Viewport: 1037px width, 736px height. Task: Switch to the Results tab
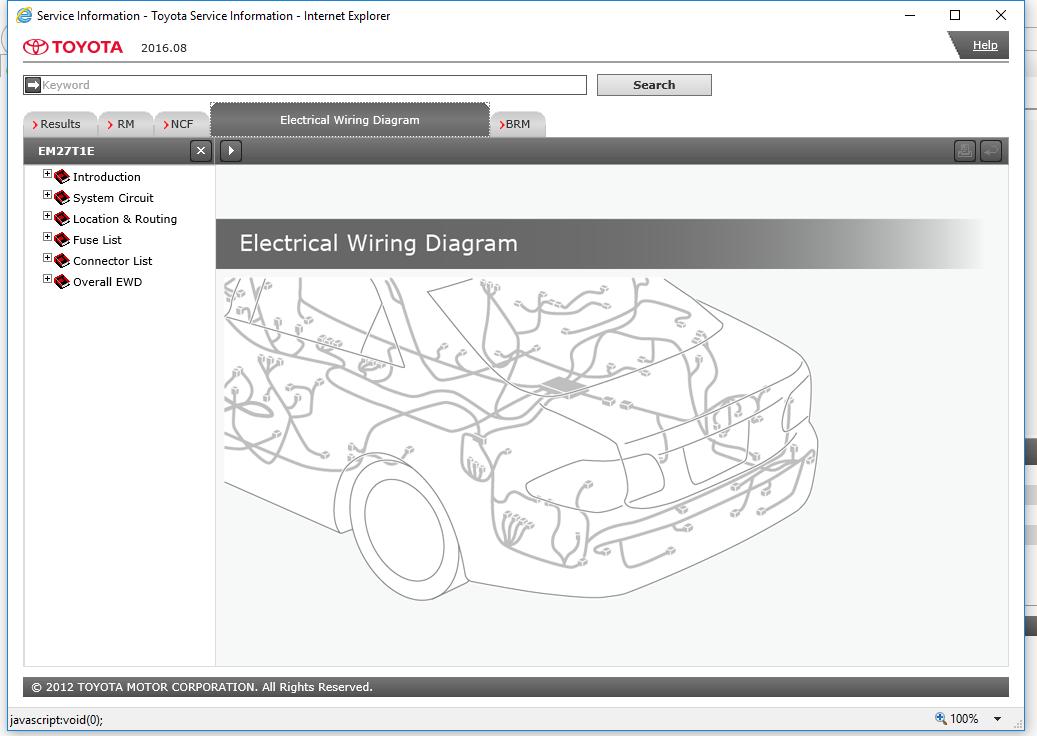click(59, 124)
